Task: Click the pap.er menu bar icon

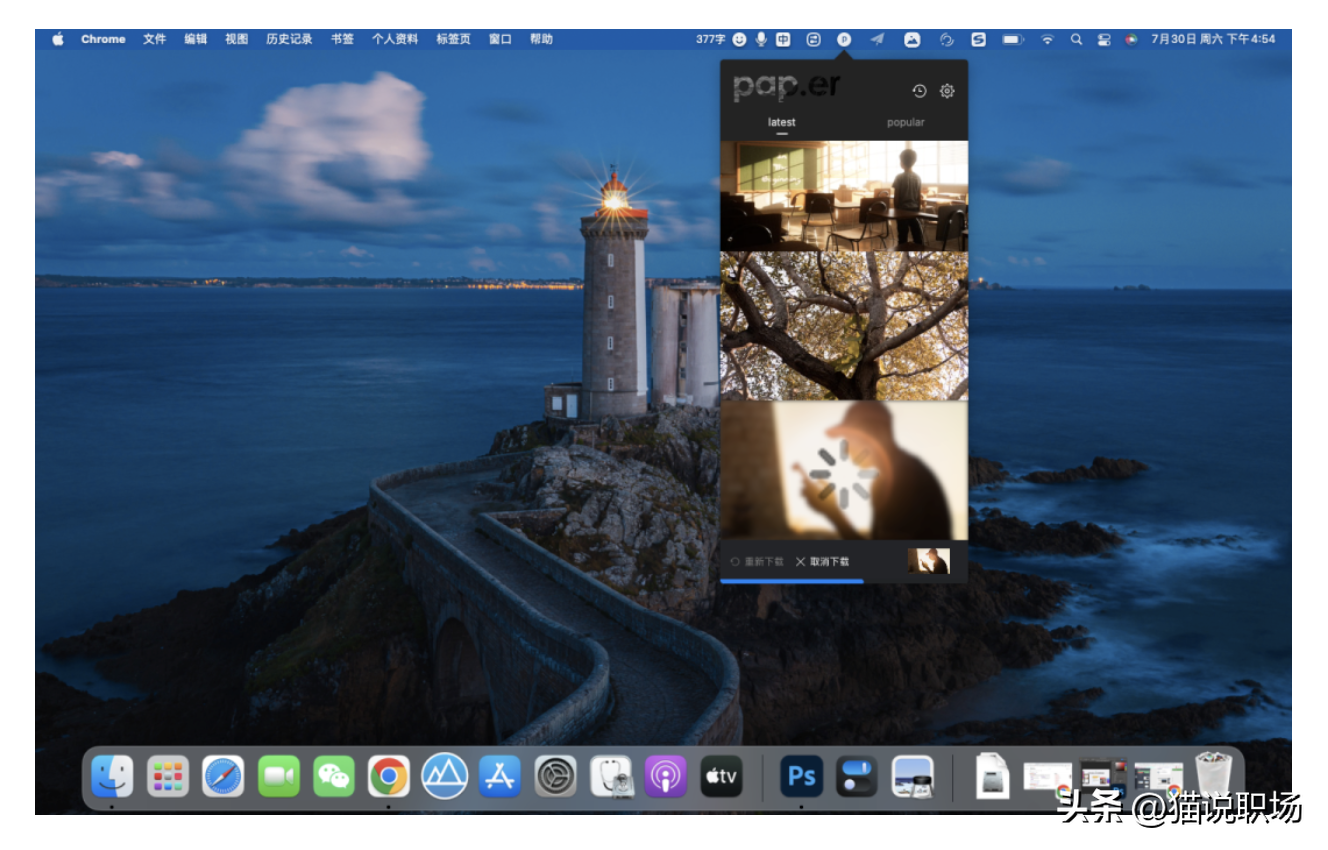Action: coord(844,39)
